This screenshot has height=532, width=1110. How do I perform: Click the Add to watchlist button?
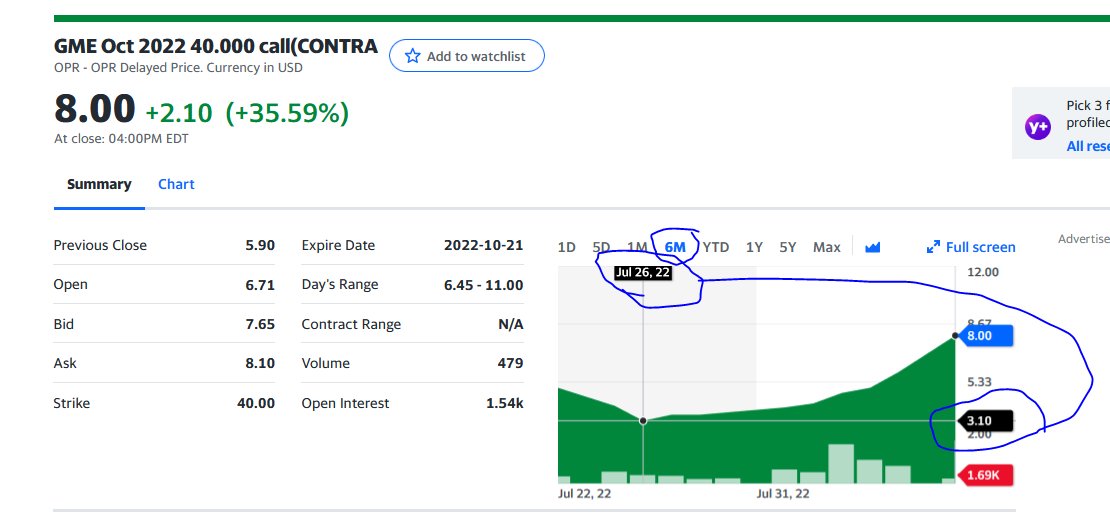tap(467, 56)
